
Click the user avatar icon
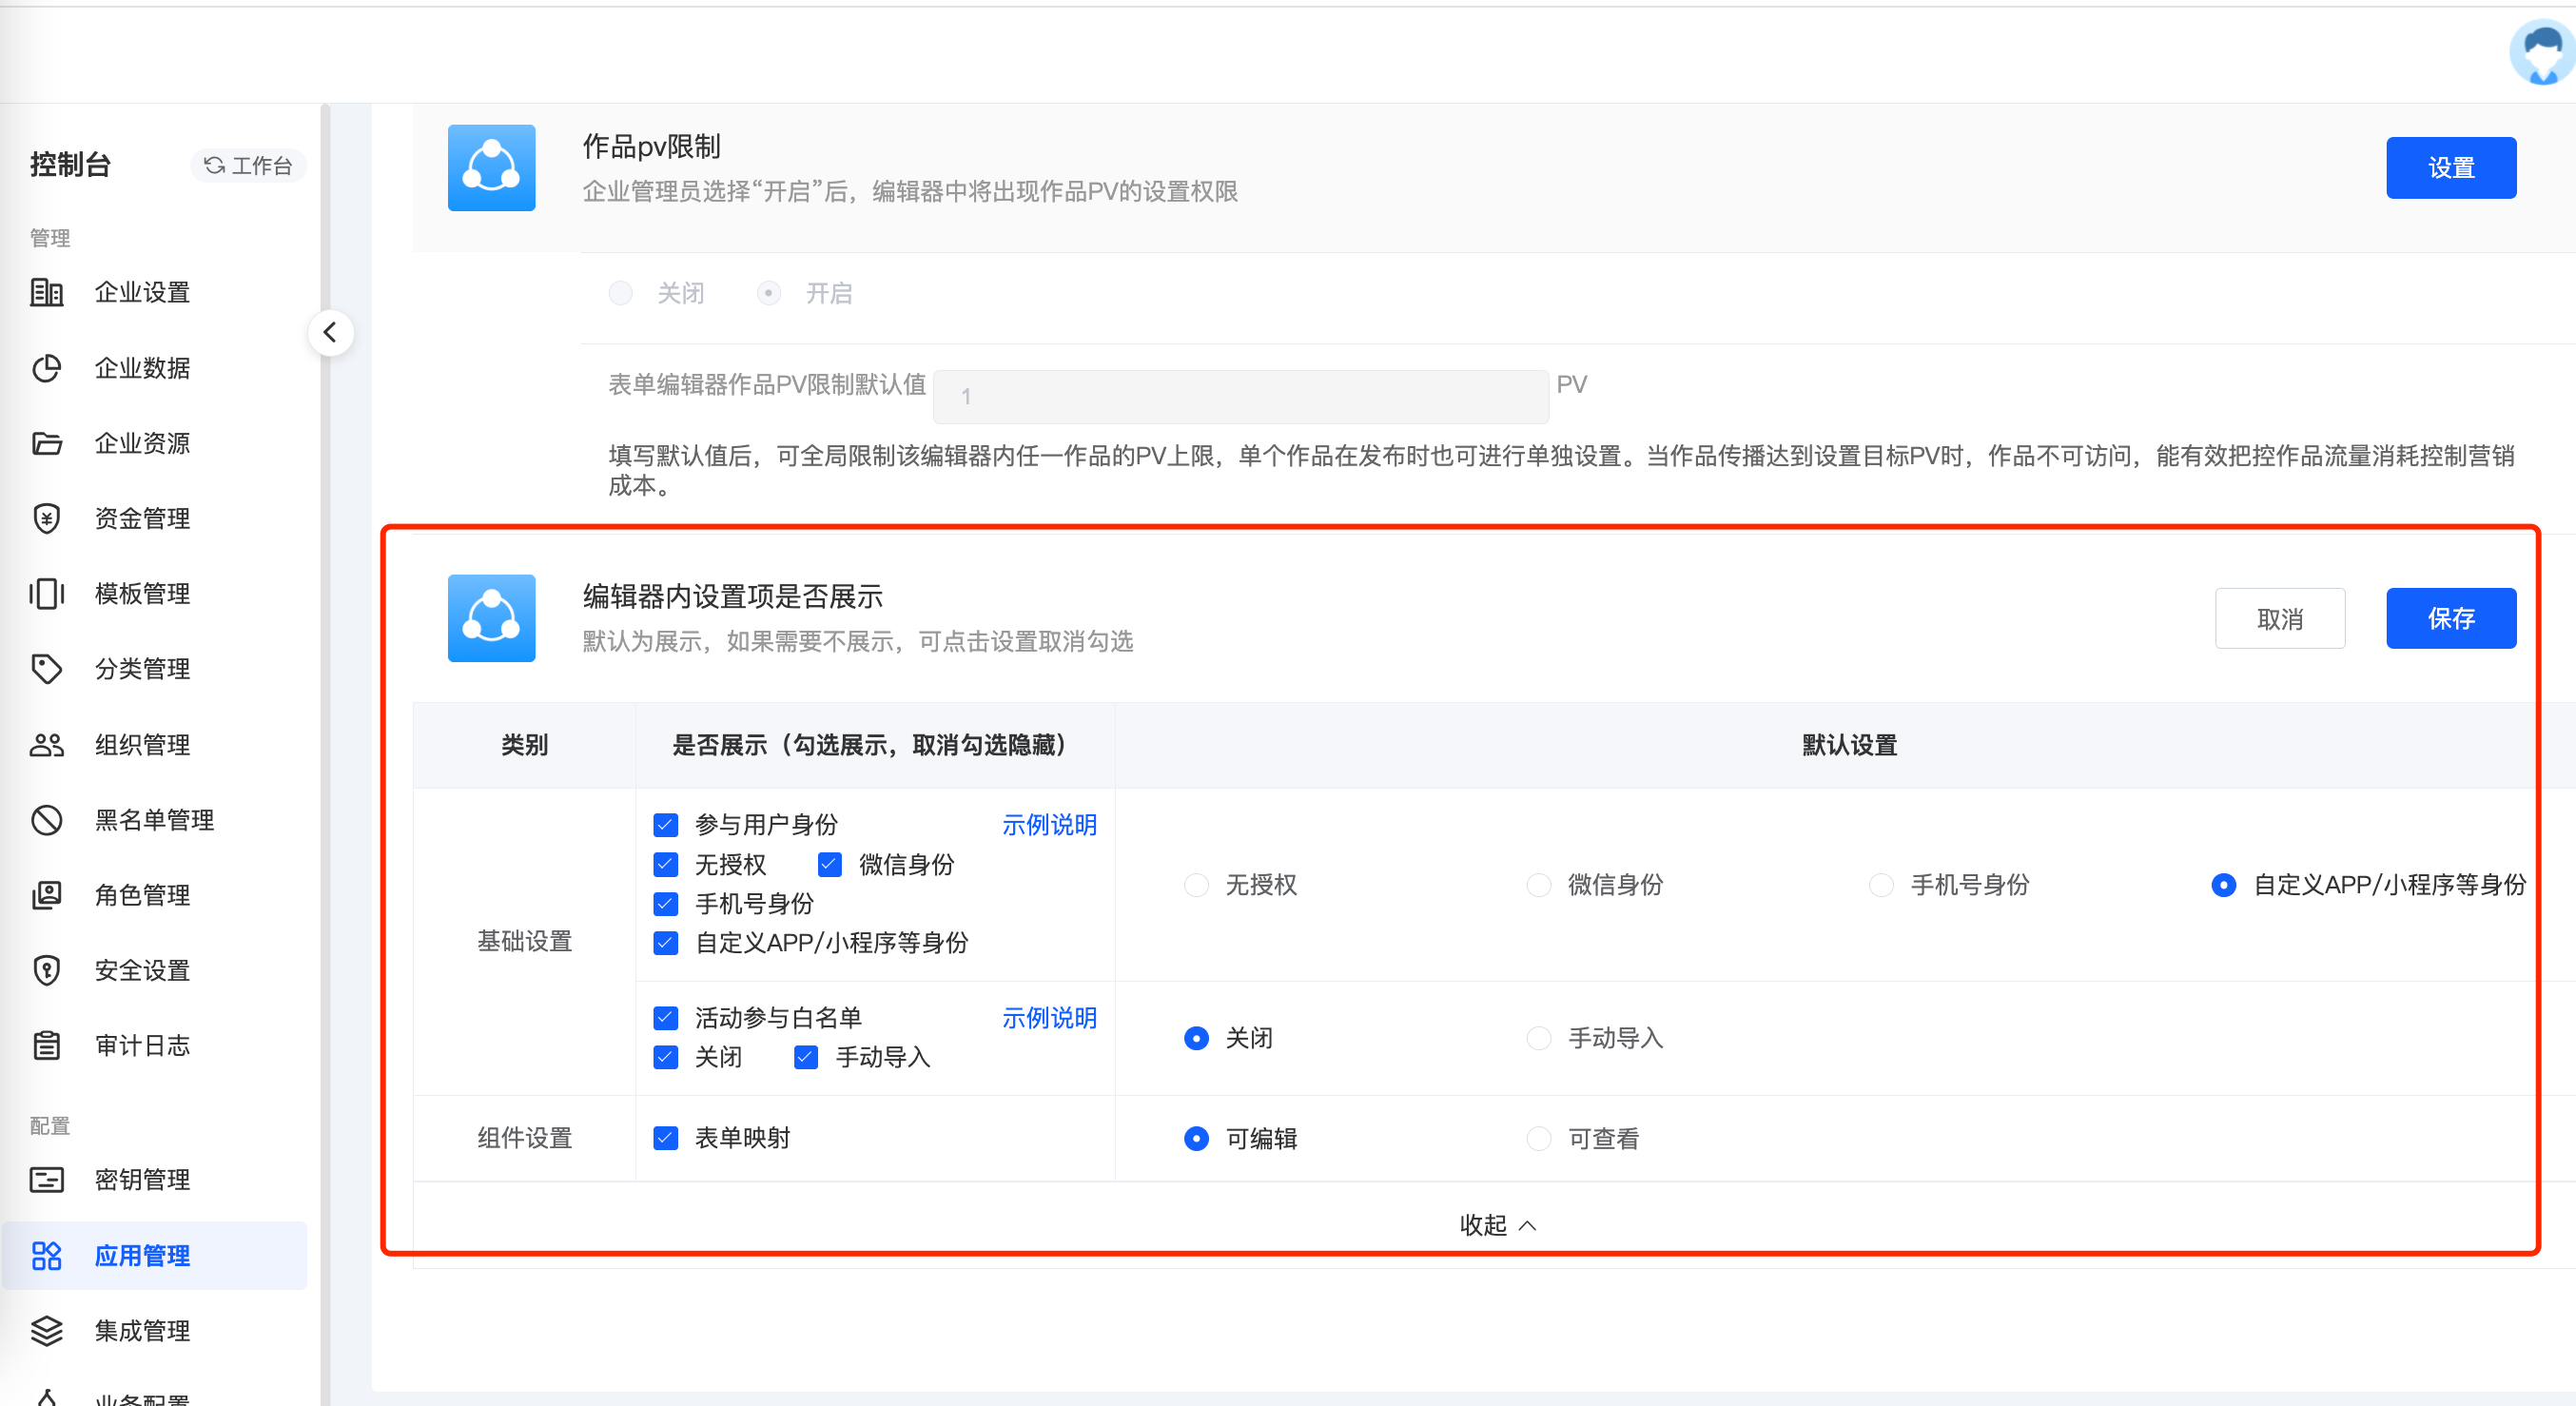pos(2541,52)
